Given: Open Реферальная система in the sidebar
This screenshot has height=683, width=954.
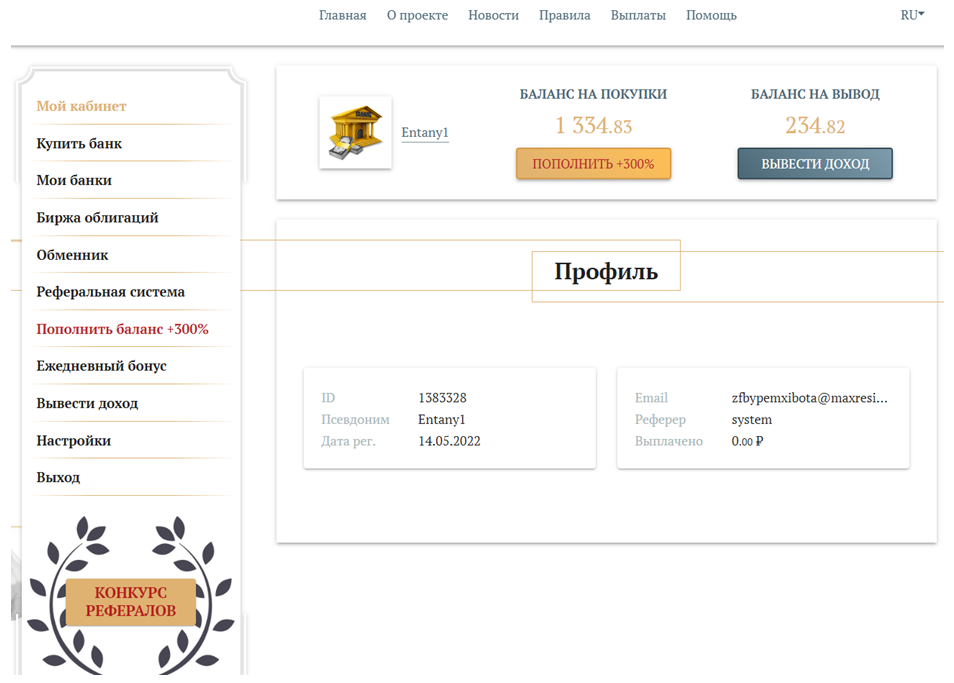Looking at the screenshot, I should click(111, 292).
